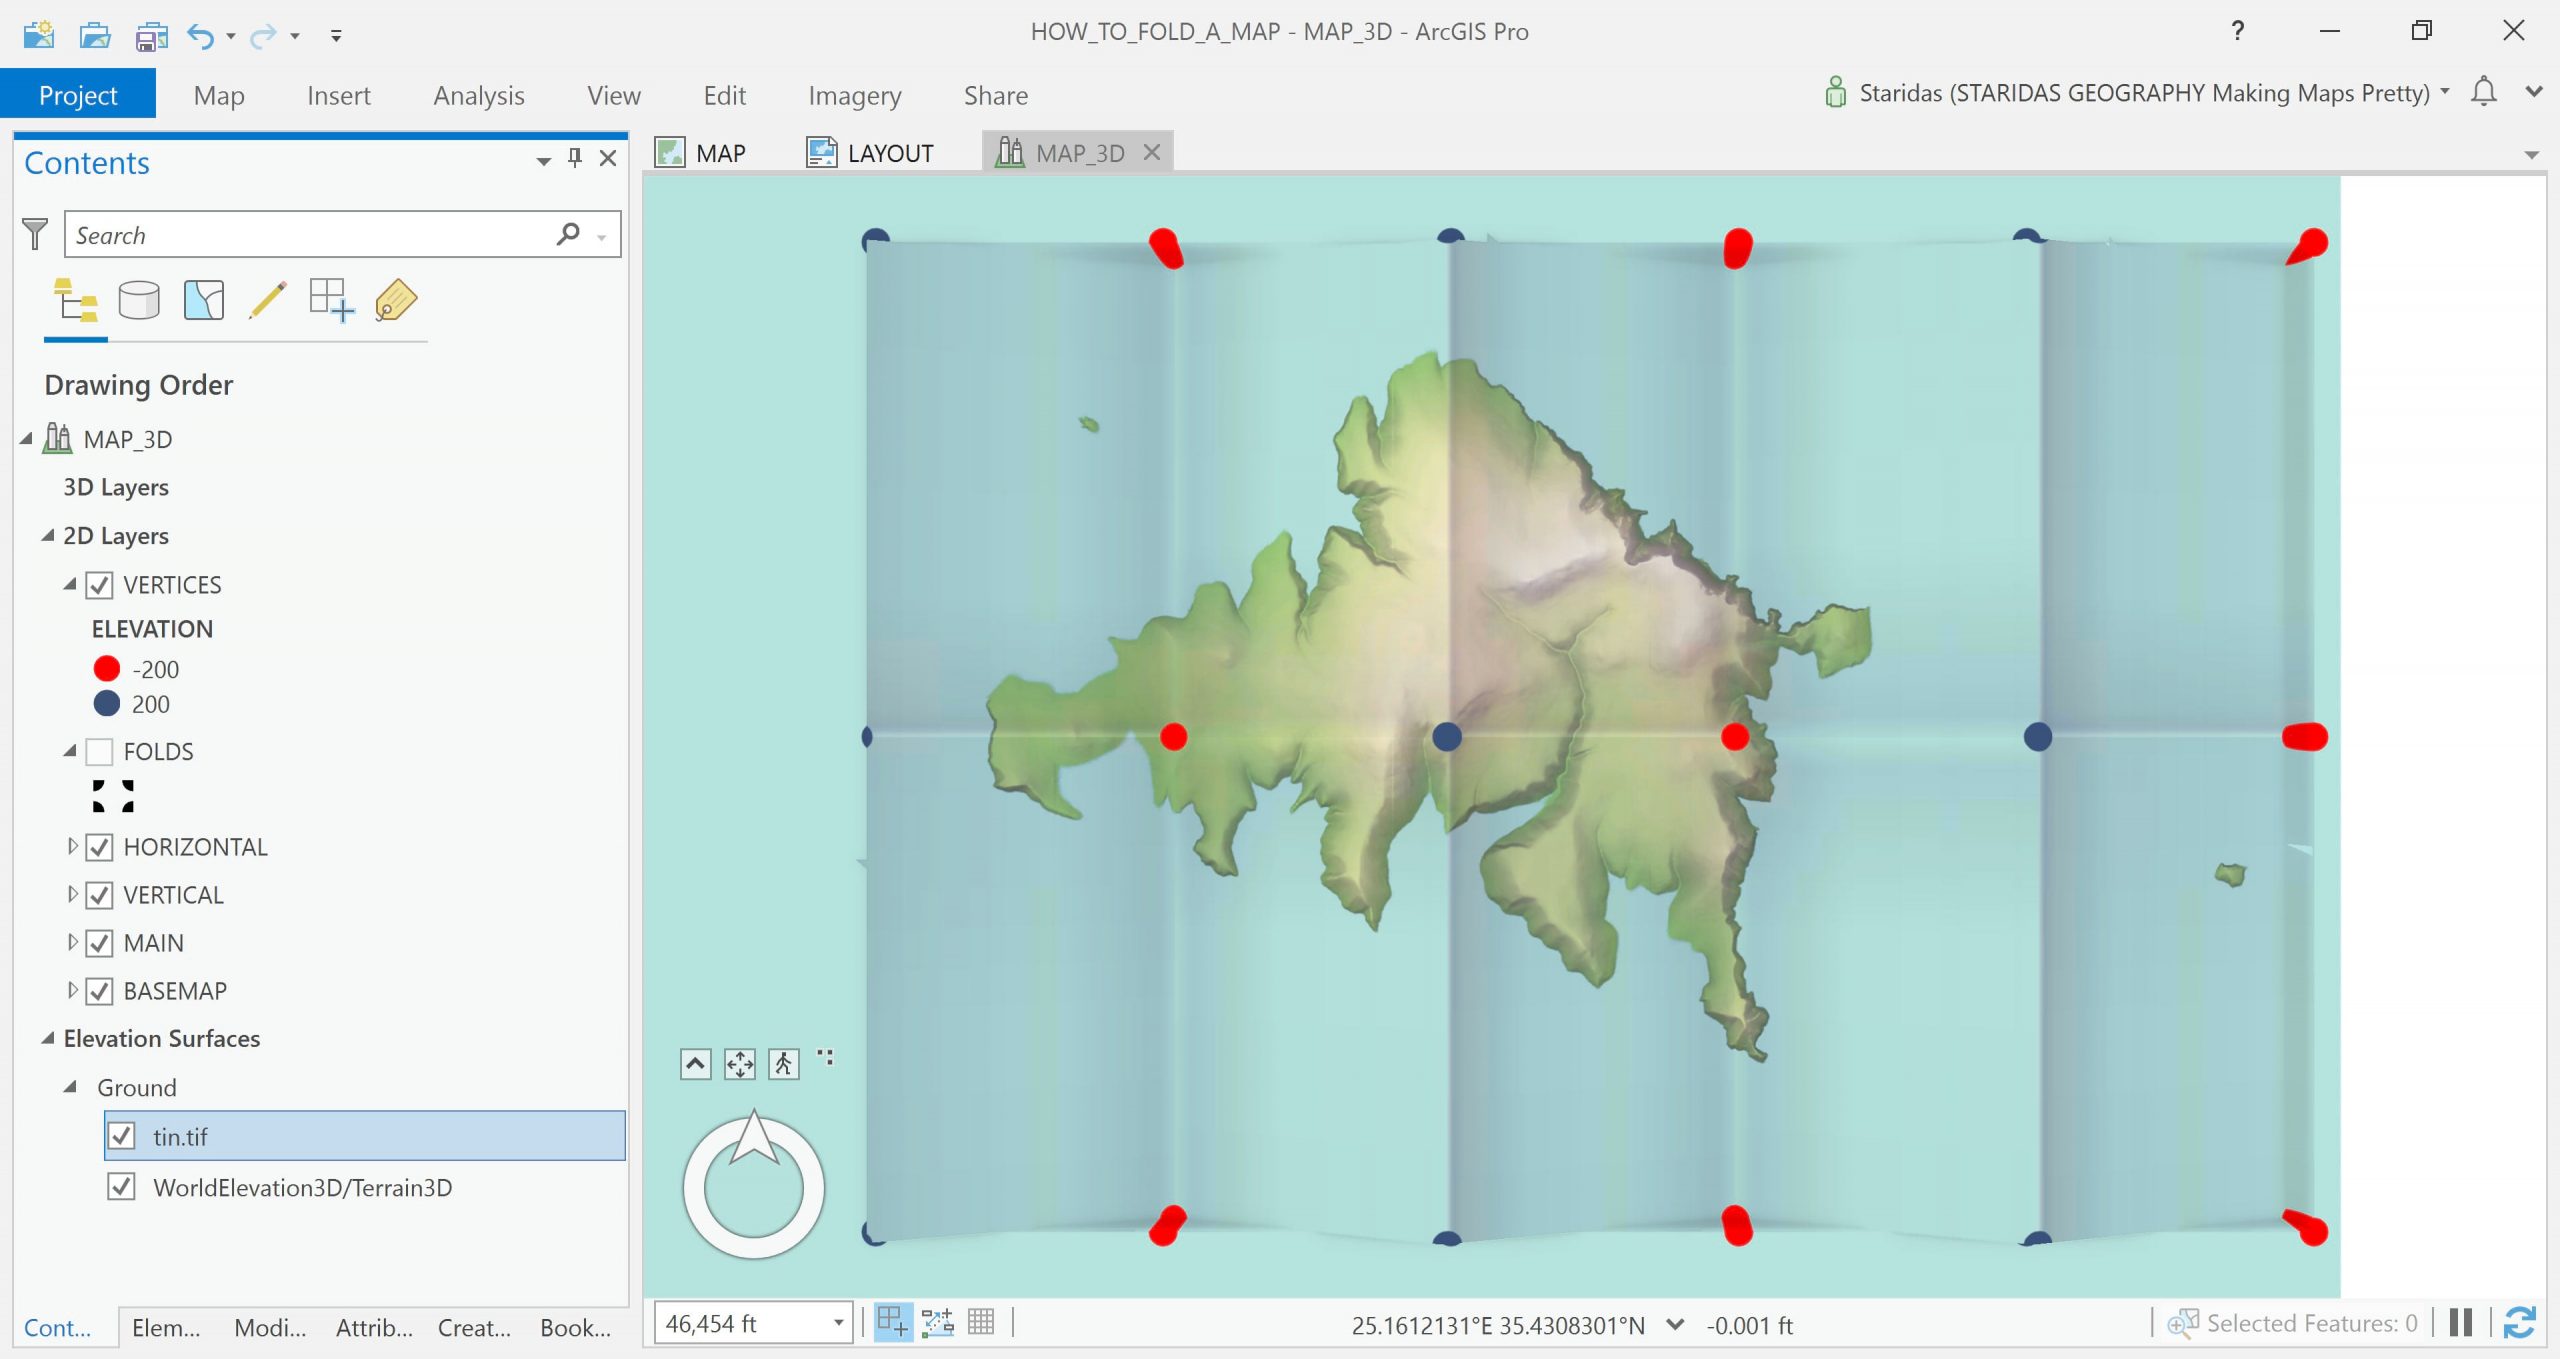Open the Analysis ribbon tab
This screenshot has width=2560, height=1359.
pyautogui.click(x=478, y=95)
